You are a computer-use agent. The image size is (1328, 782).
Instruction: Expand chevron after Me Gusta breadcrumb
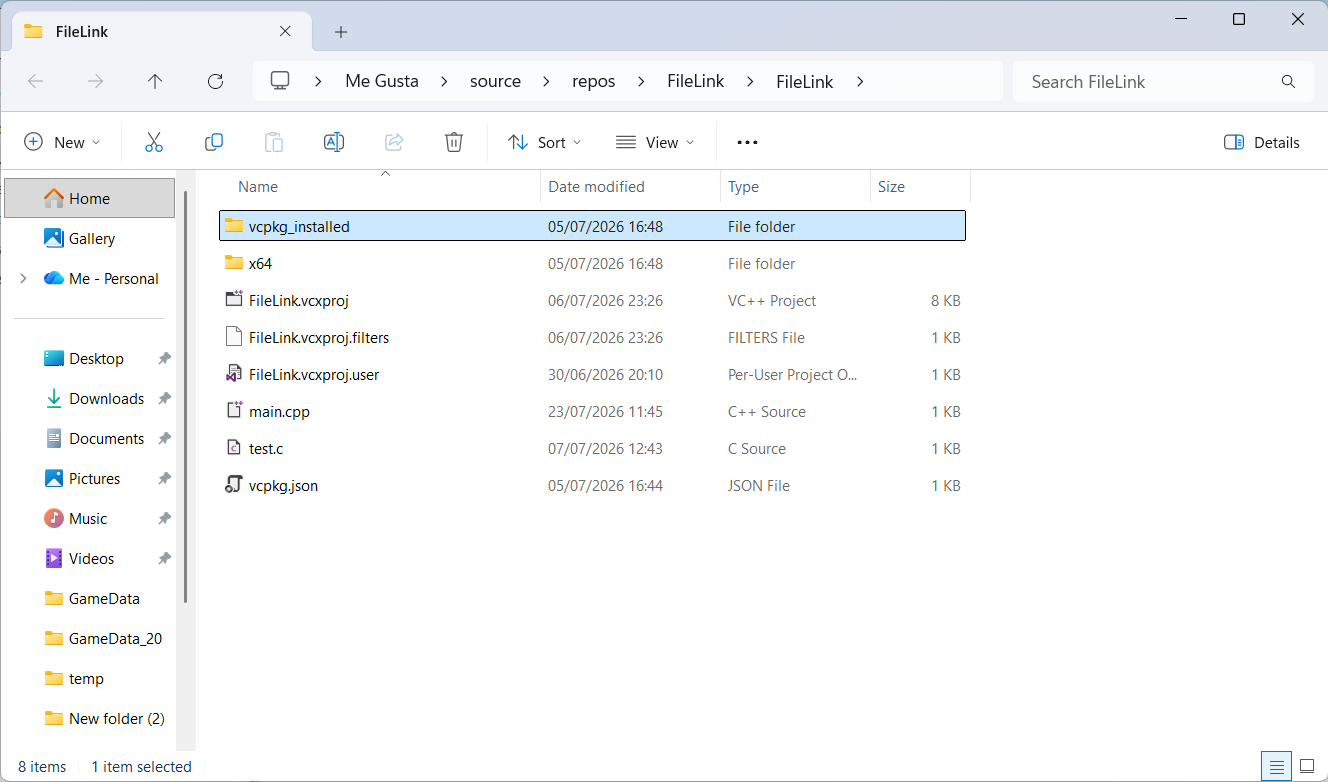tap(444, 82)
